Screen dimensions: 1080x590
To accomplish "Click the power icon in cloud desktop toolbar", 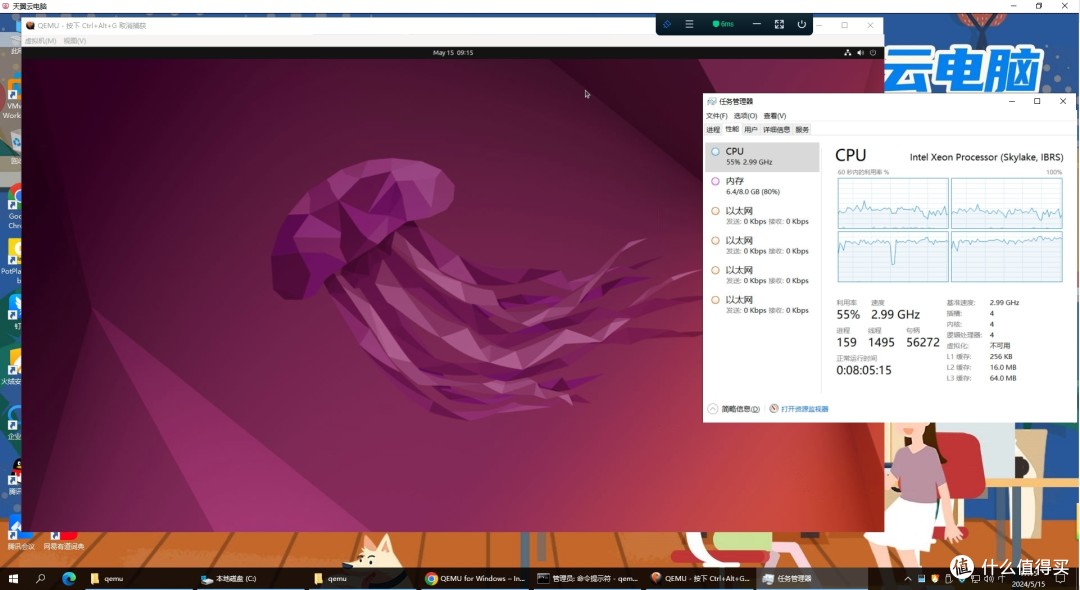I will pyautogui.click(x=802, y=24).
